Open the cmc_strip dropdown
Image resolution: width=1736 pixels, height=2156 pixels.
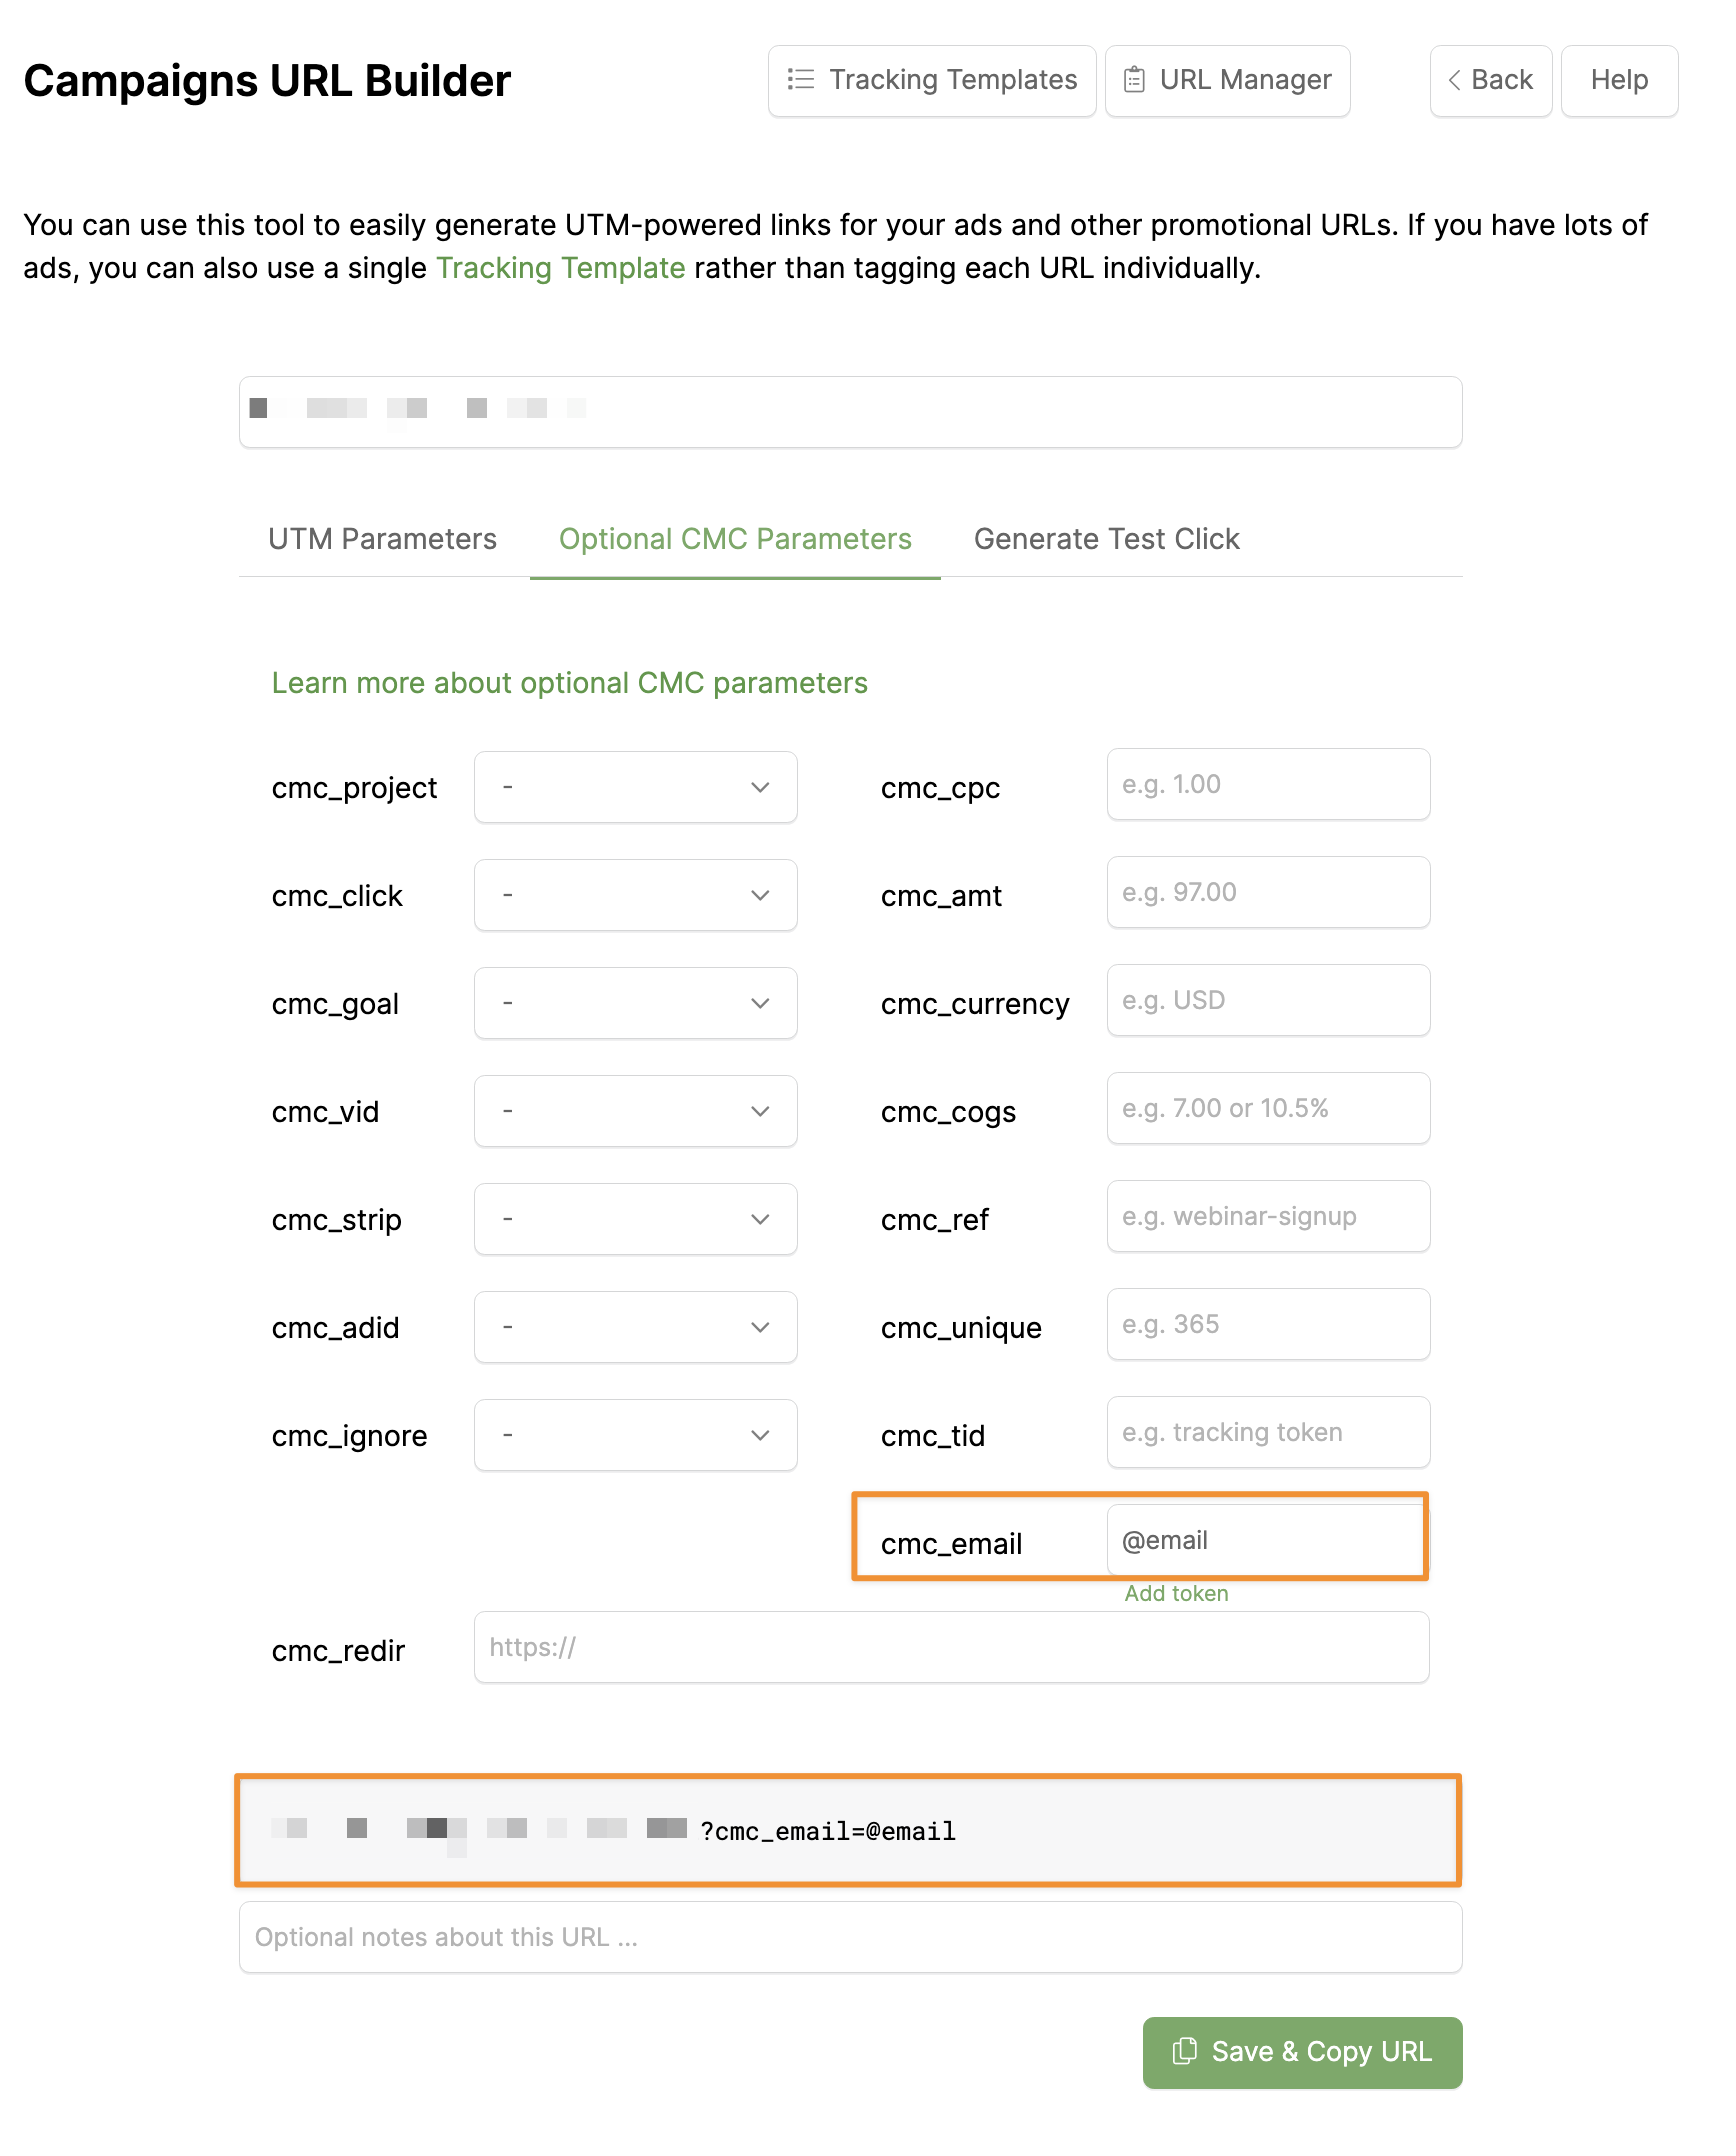click(636, 1220)
